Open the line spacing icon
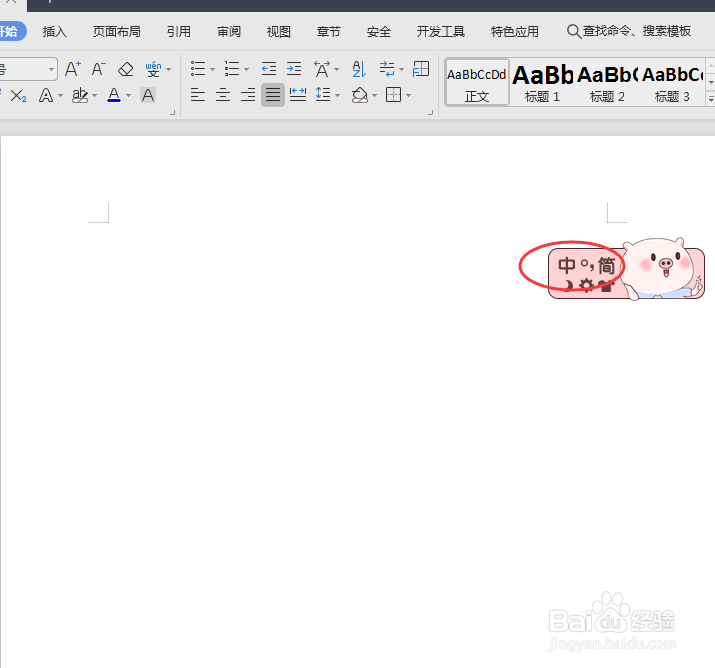This screenshot has height=668, width=715. [x=323, y=95]
